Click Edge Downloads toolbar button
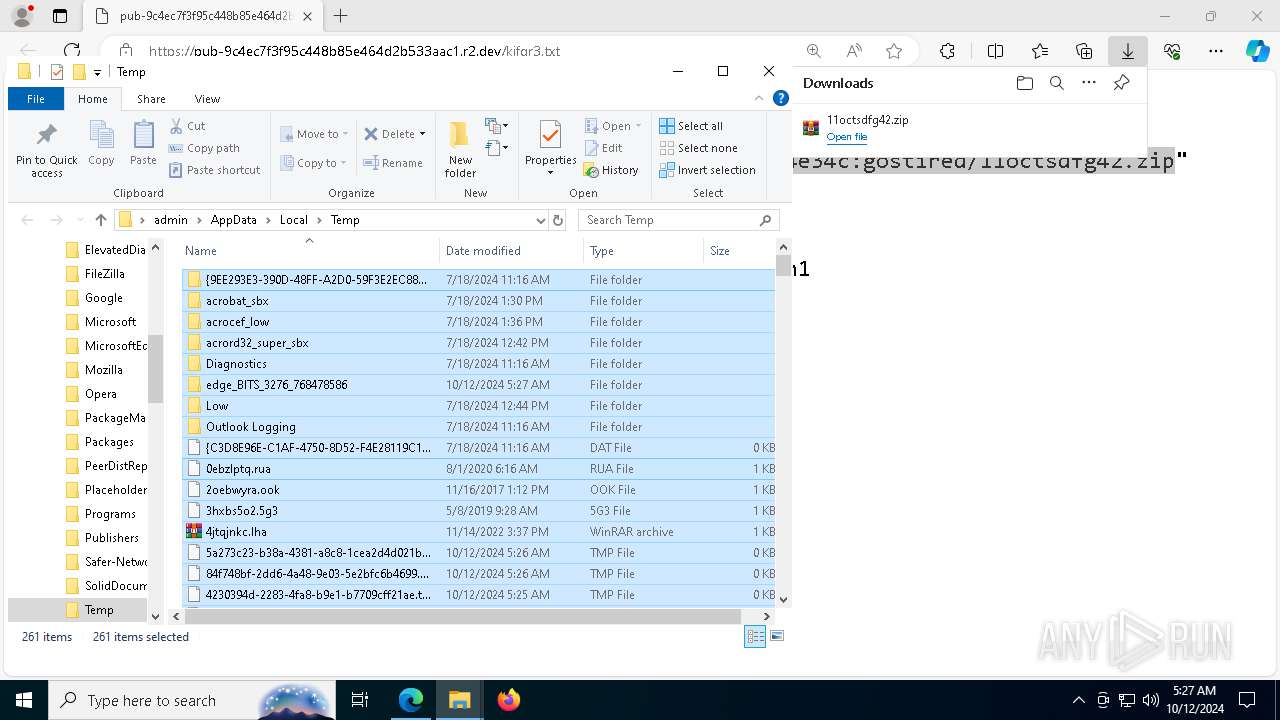This screenshot has height=720, width=1280. [1127, 51]
